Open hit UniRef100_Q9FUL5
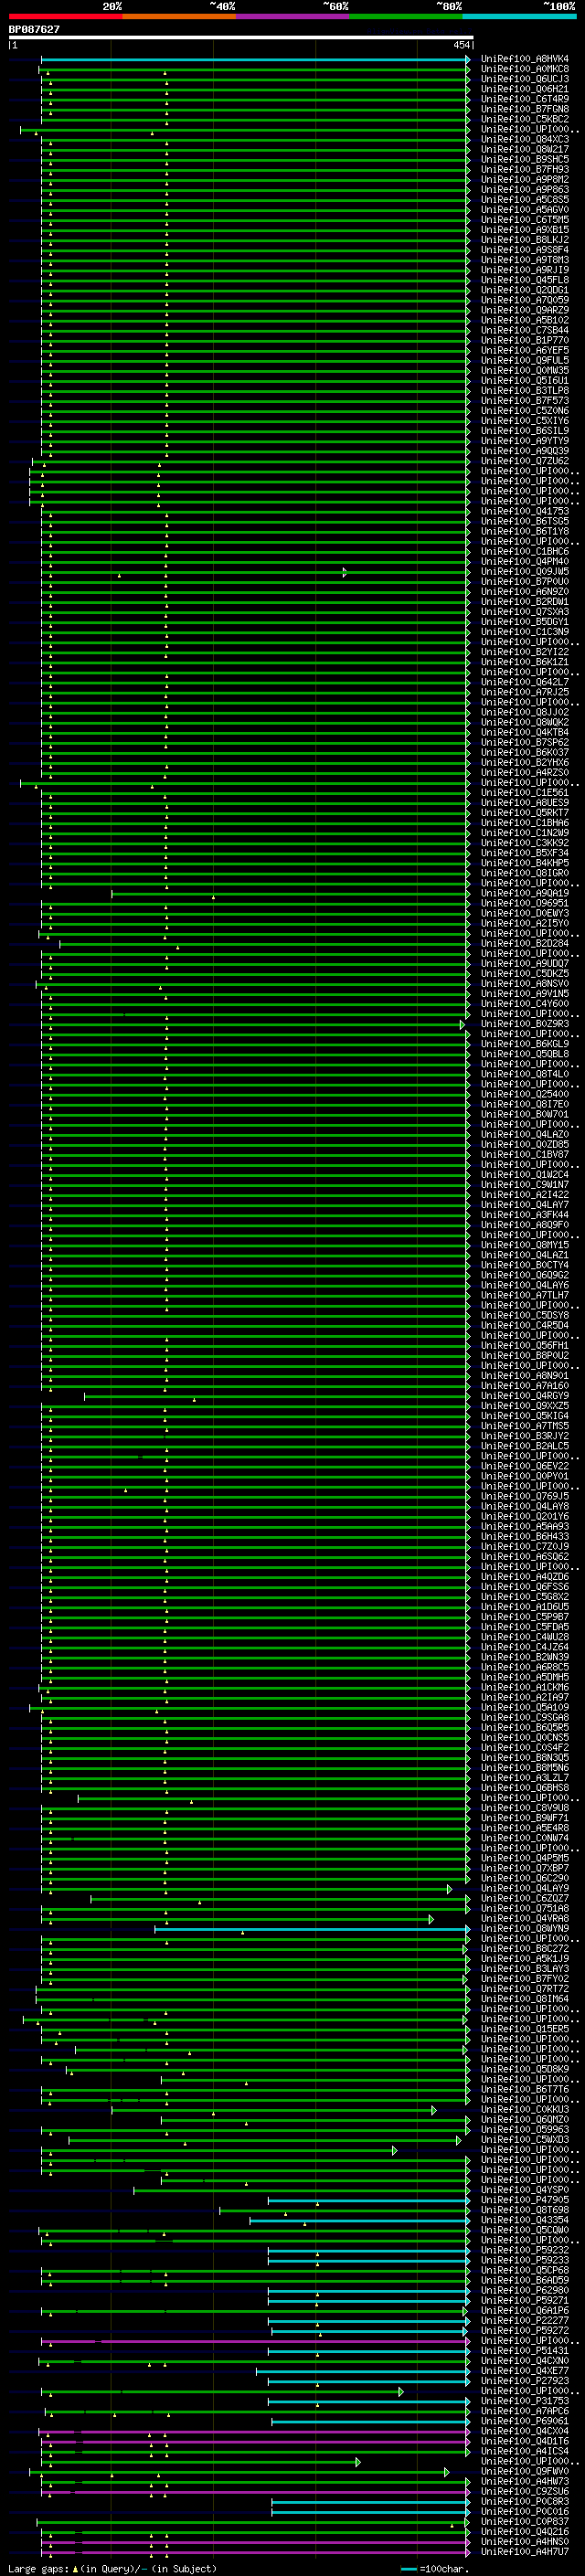The image size is (585, 2576). click(x=524, y=360)
